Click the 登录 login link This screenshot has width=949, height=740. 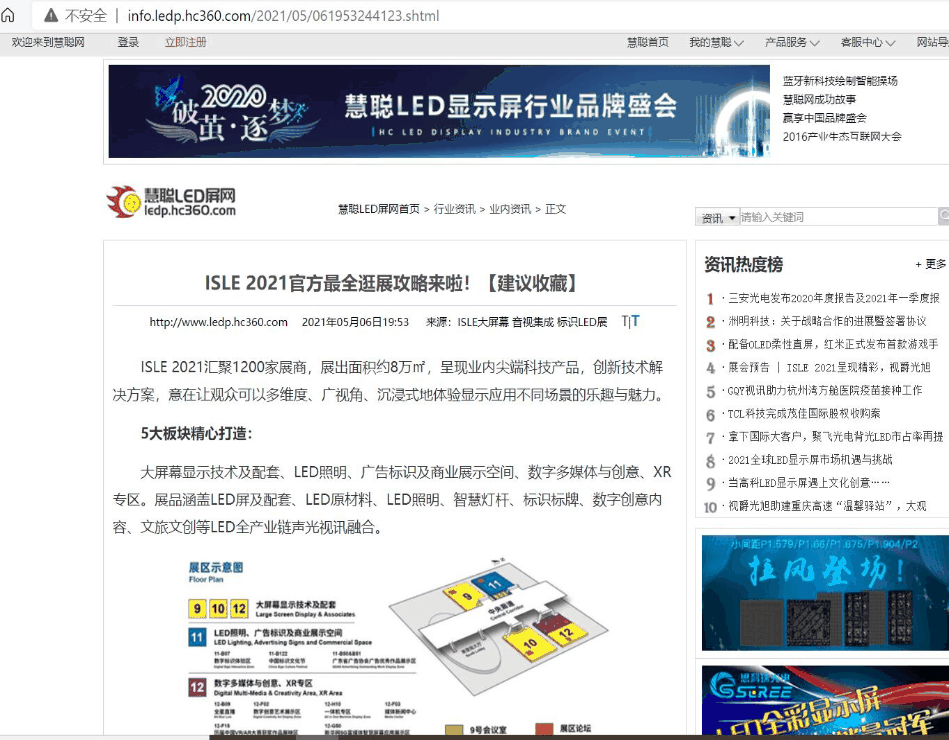(x=128, y=42)
